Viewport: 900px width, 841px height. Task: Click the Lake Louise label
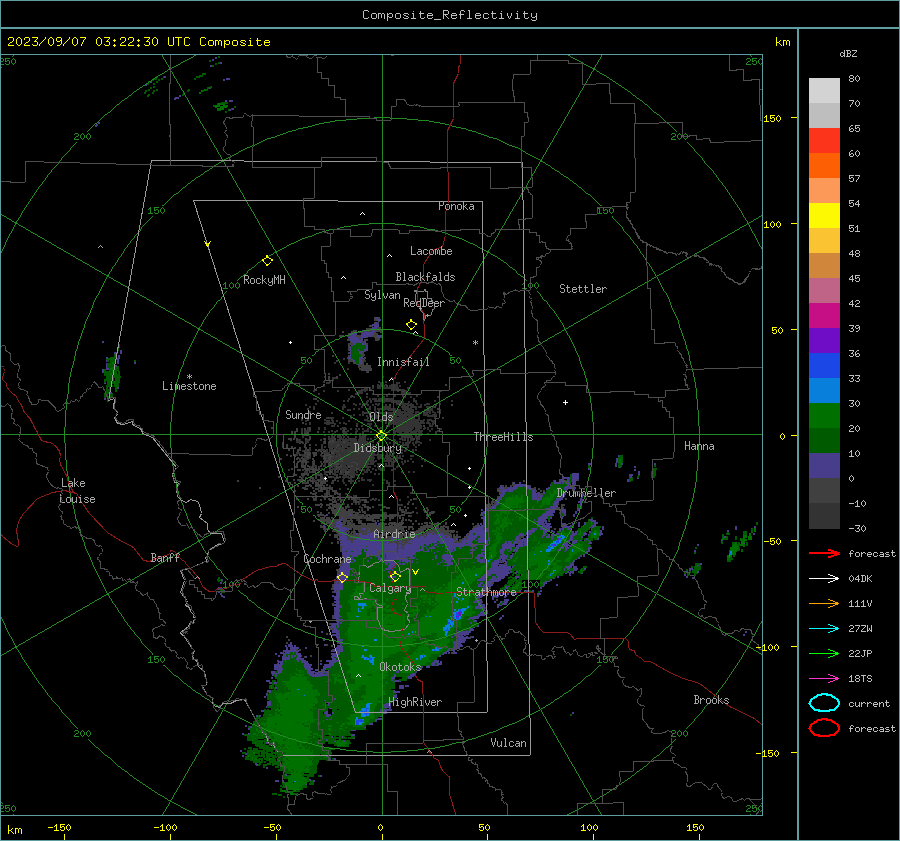pyautogui.click(x=77, y=491)
